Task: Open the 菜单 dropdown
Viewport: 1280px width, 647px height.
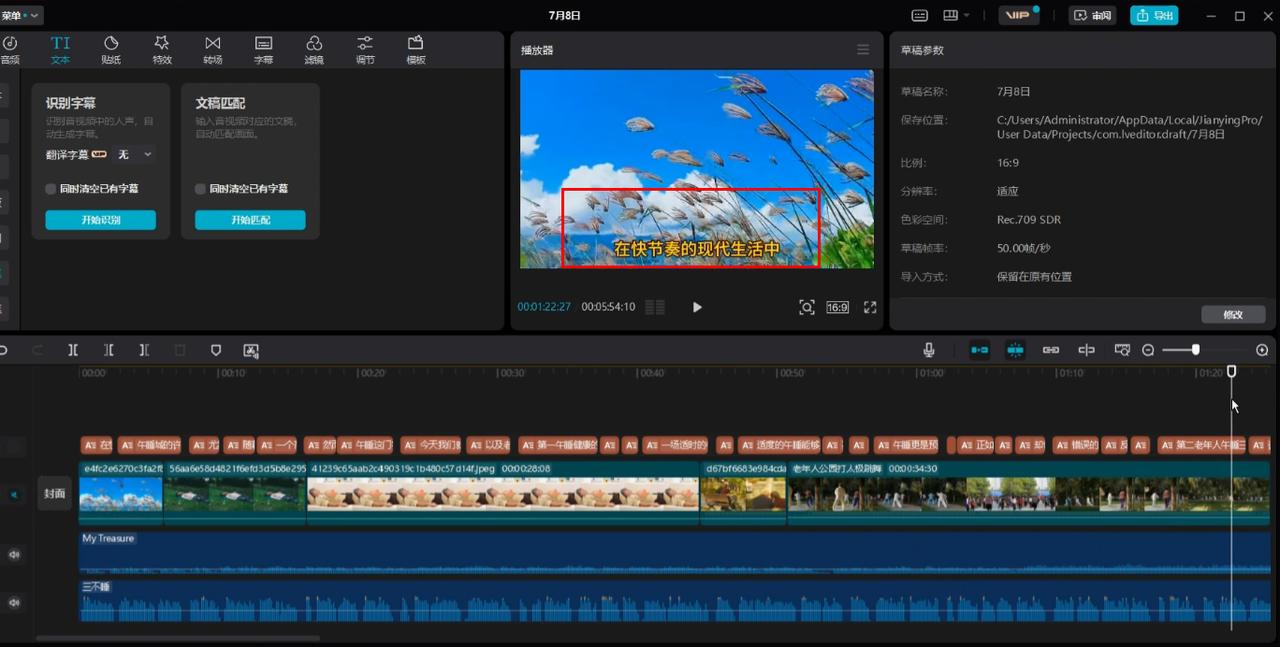Action: (21, 15)
